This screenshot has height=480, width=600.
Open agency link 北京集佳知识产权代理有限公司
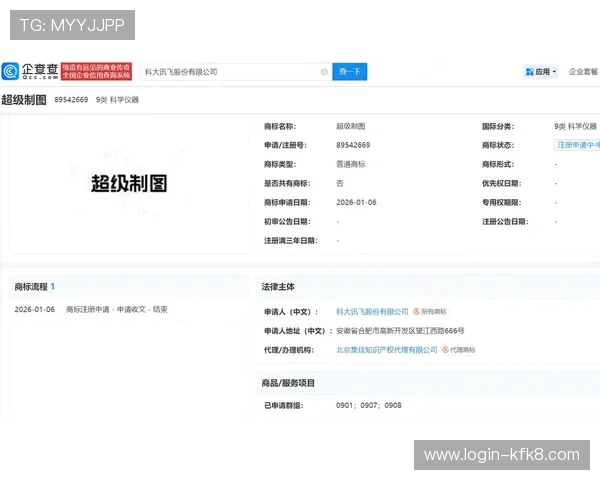[x=386, y=350]
